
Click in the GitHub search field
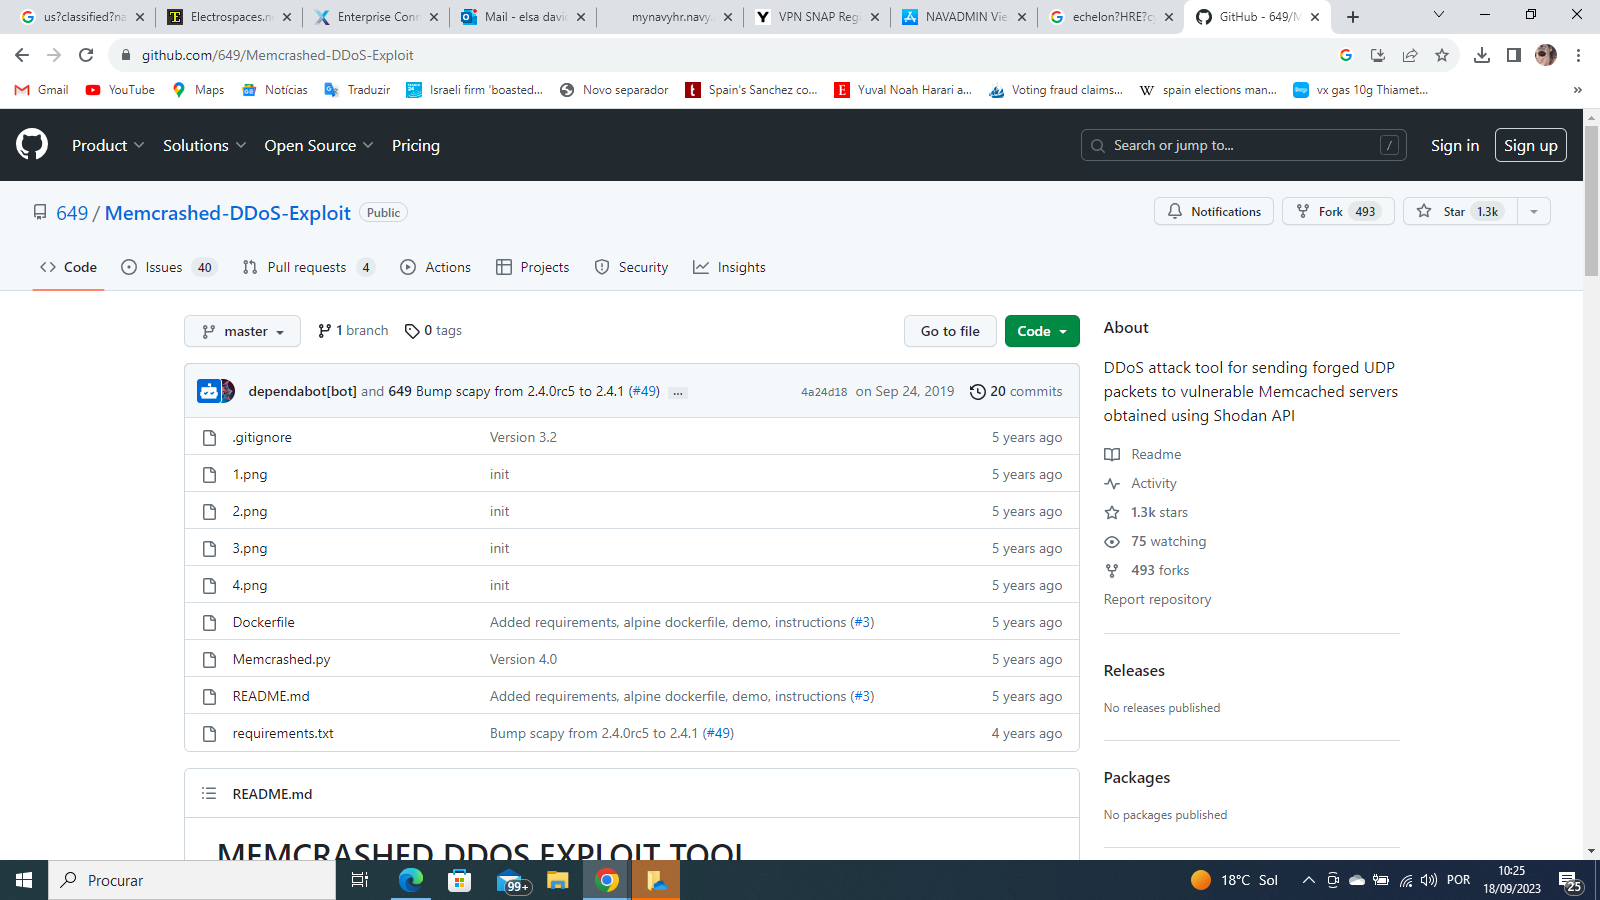click(x=1243, y=145)
